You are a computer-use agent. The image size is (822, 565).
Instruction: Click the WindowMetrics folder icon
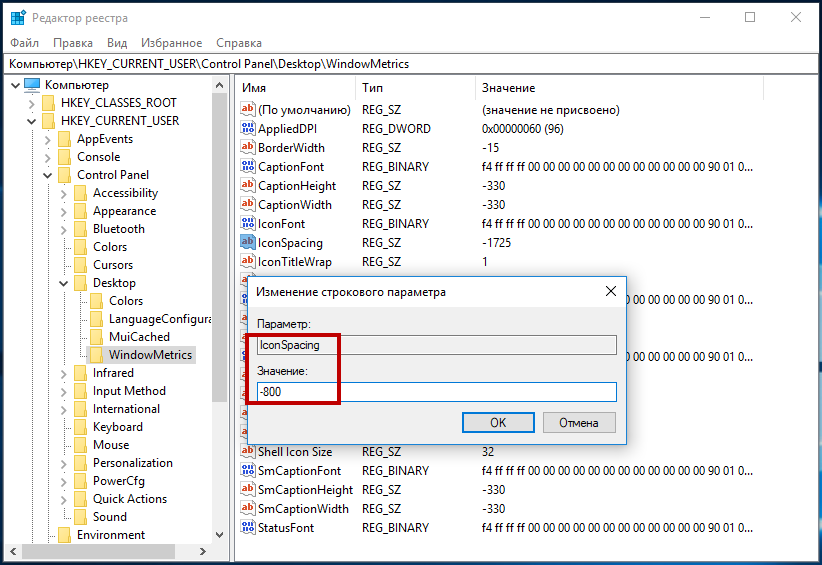[x=96, y=355]
